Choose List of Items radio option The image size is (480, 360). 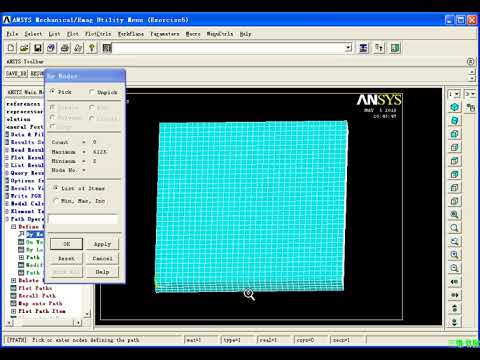coord(56,188)
